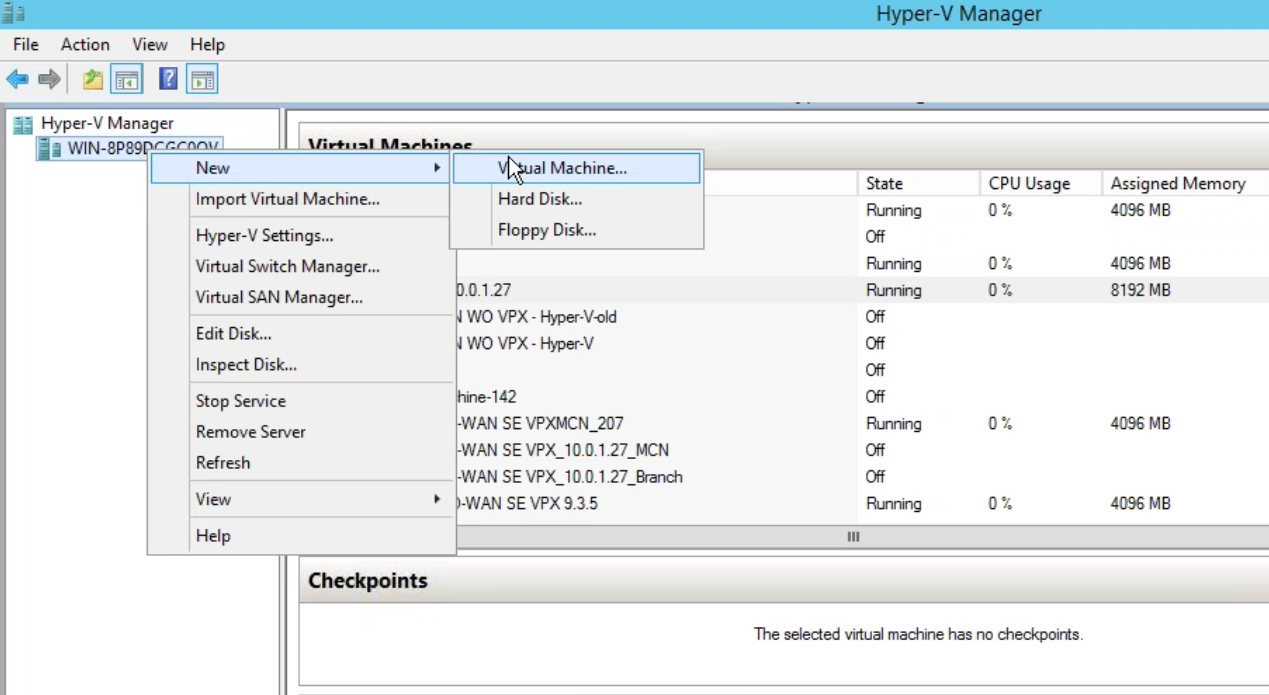Toggle the Show/Hide Action Pane icon
Viewport: 1269px width, 695px height.
tap(202, 80)
